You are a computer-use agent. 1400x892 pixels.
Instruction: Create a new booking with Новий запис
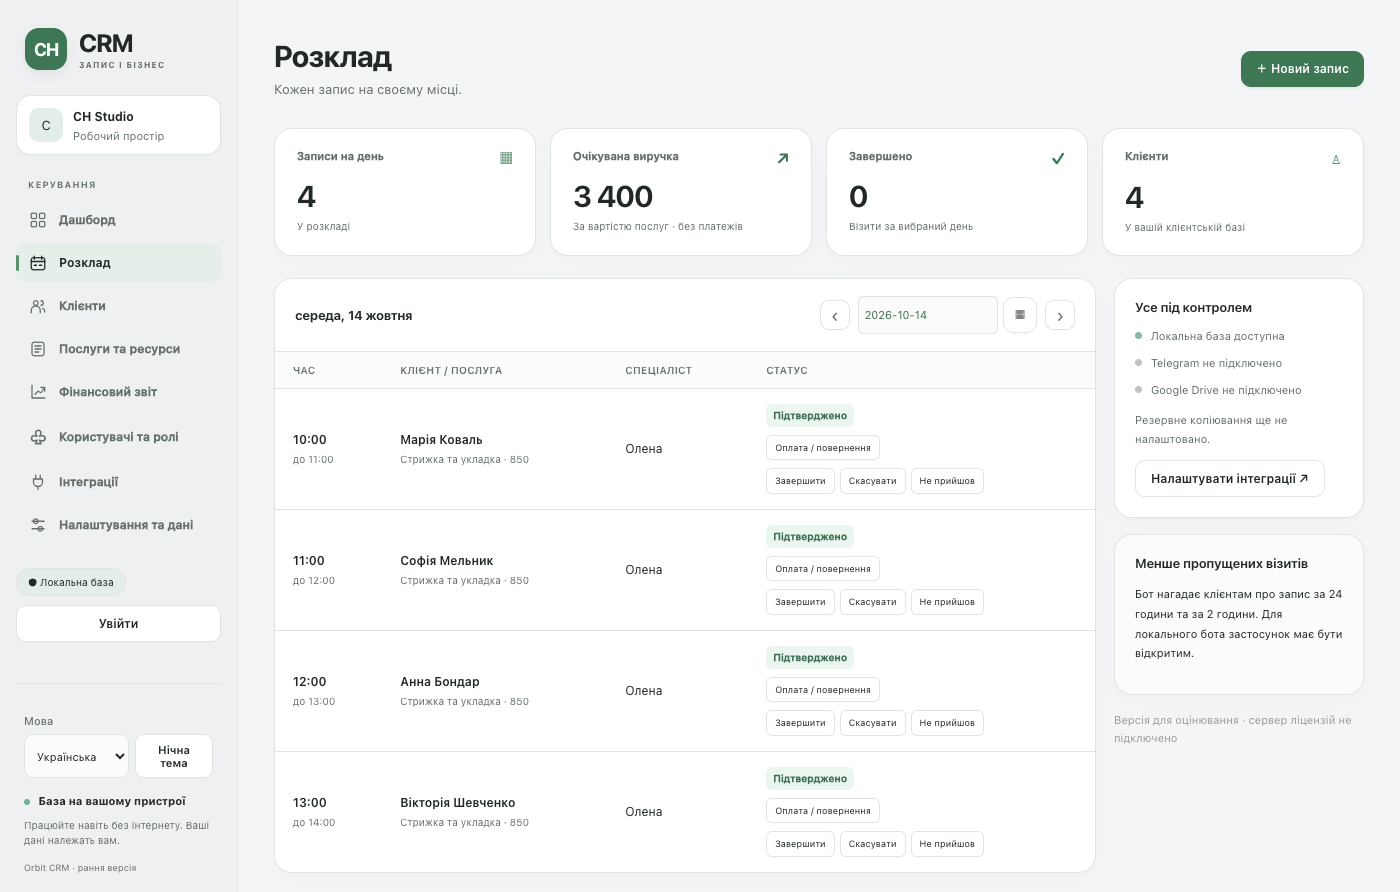[1302, 69]
